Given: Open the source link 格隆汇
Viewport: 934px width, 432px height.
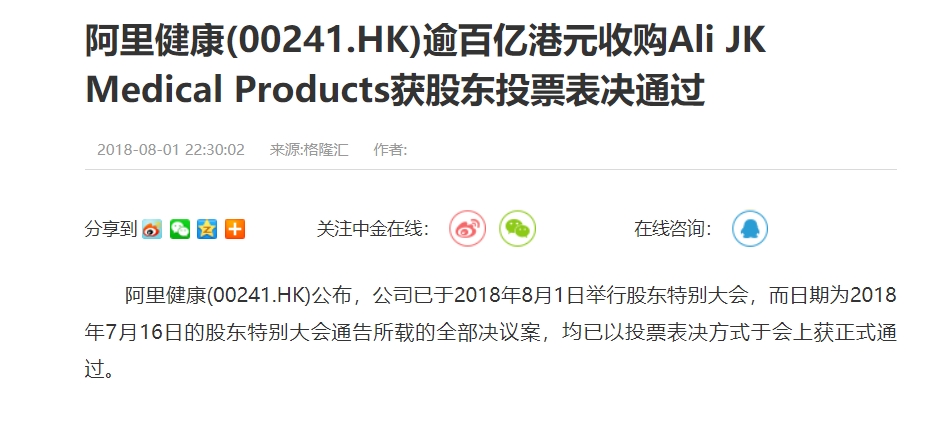Looking at the screenshot, I should pyautogui.click(x=326, y=149).
